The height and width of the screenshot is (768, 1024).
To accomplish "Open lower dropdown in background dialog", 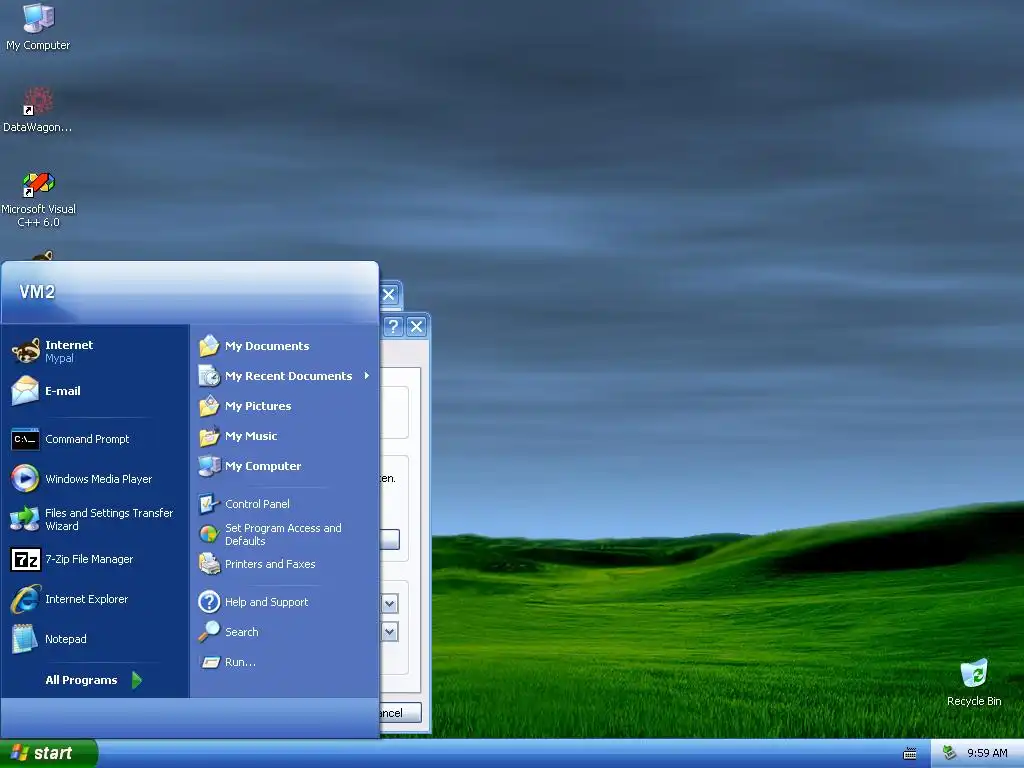I will coord(390,632).
